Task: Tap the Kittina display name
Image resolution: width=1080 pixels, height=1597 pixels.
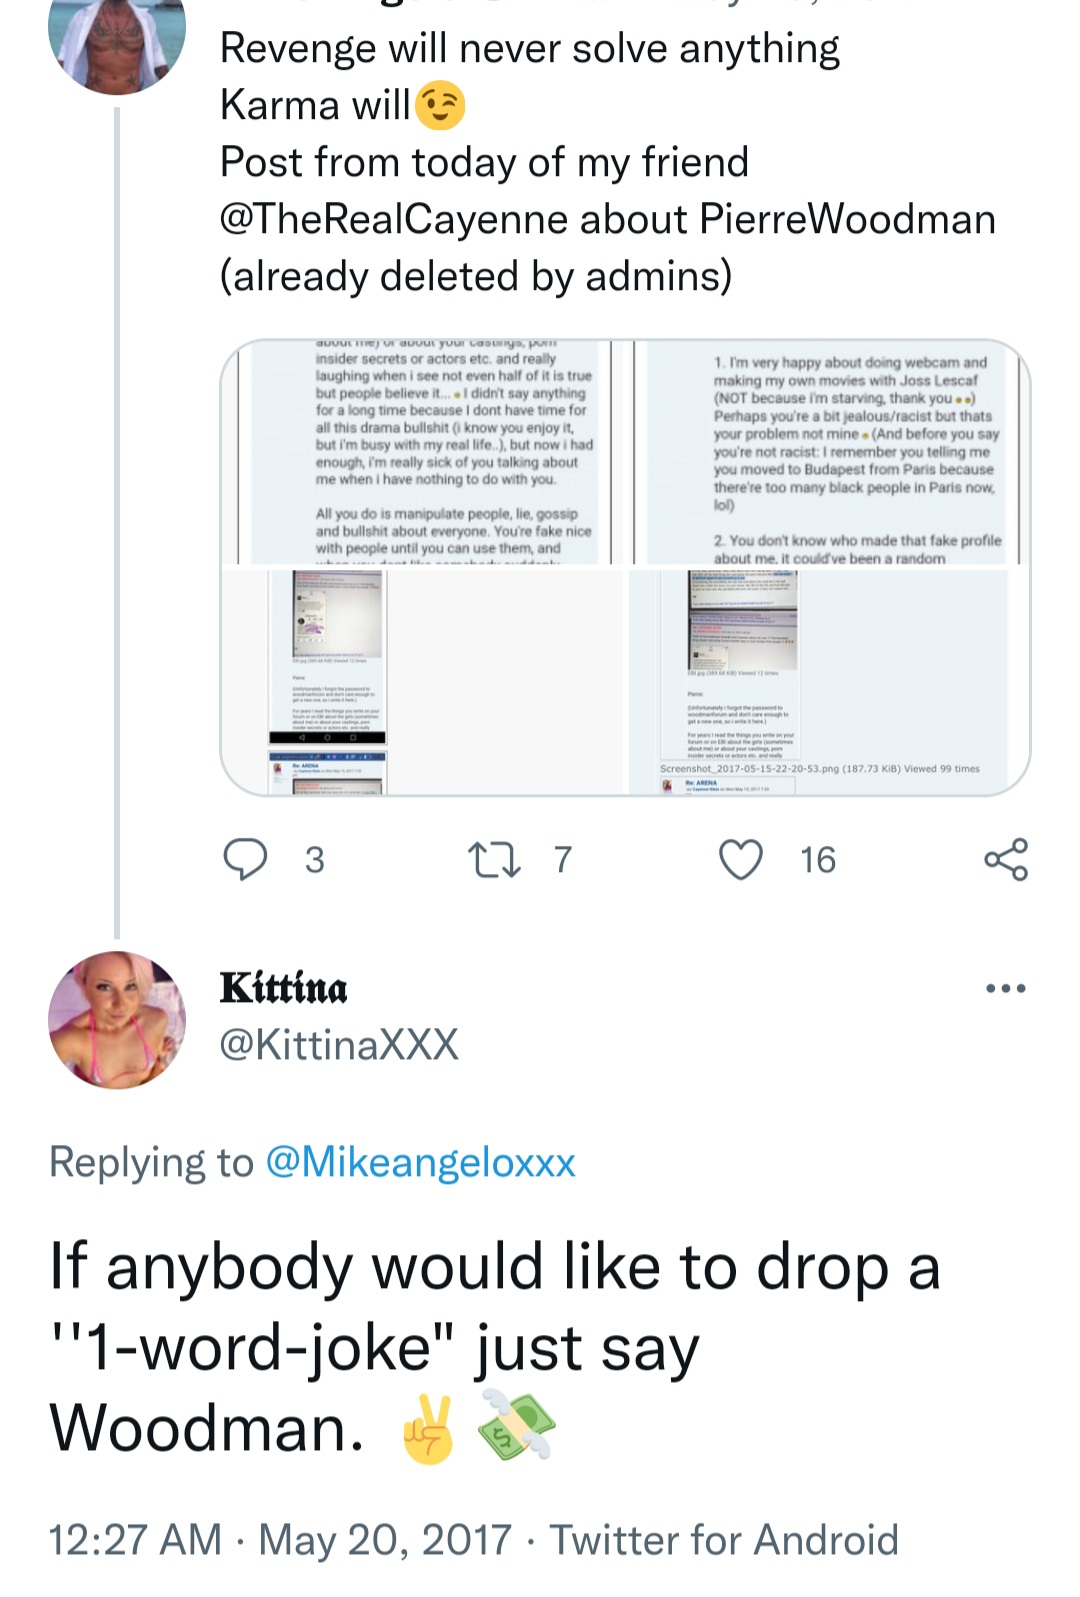Action: coord(284,988)
